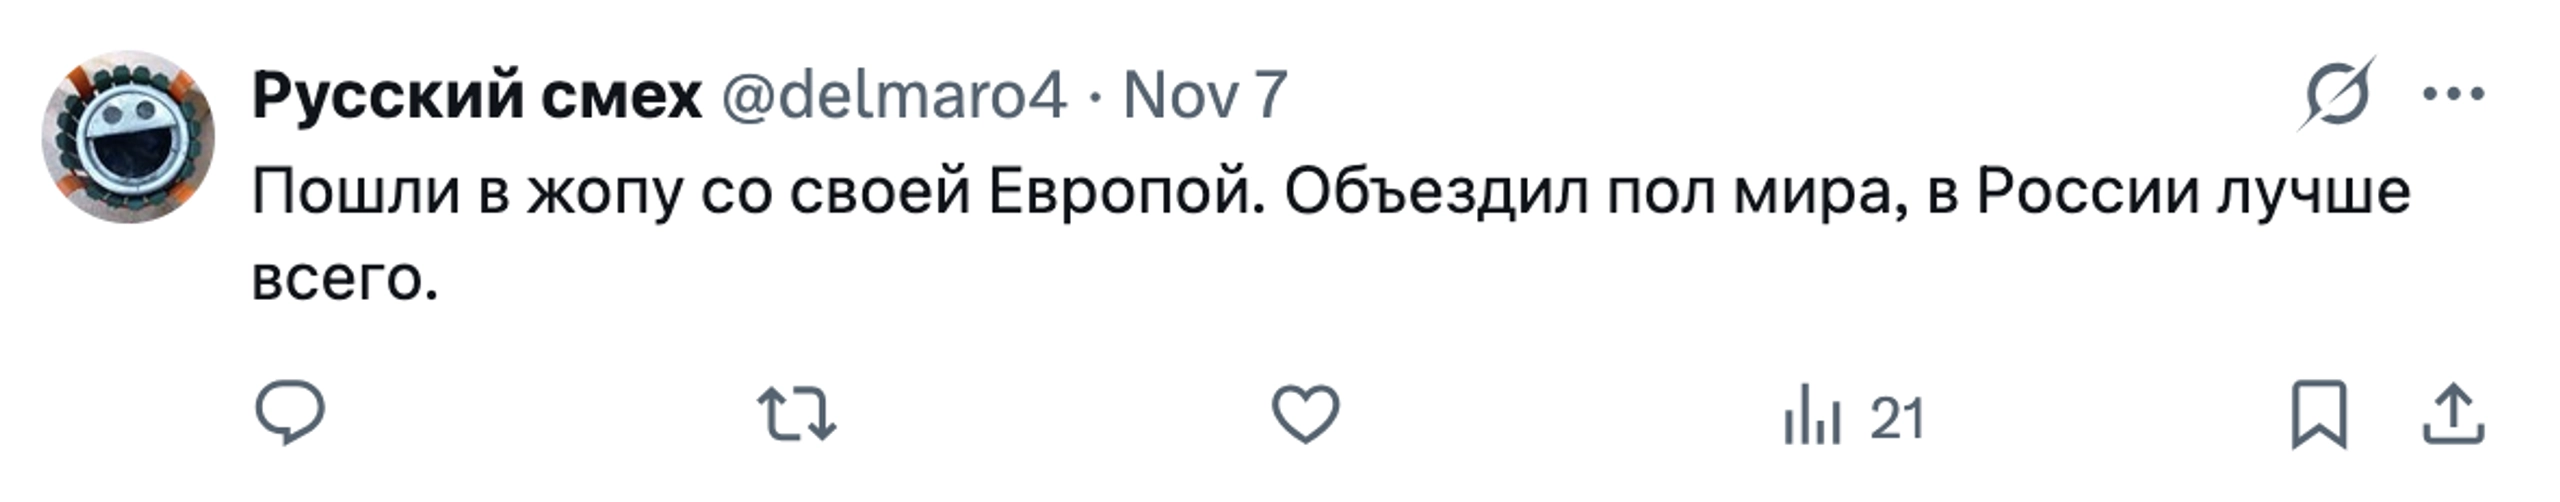Bookmark this post by Русский смех
2560x502 pixels.
pyautogui.click(x=2319, y=414)
